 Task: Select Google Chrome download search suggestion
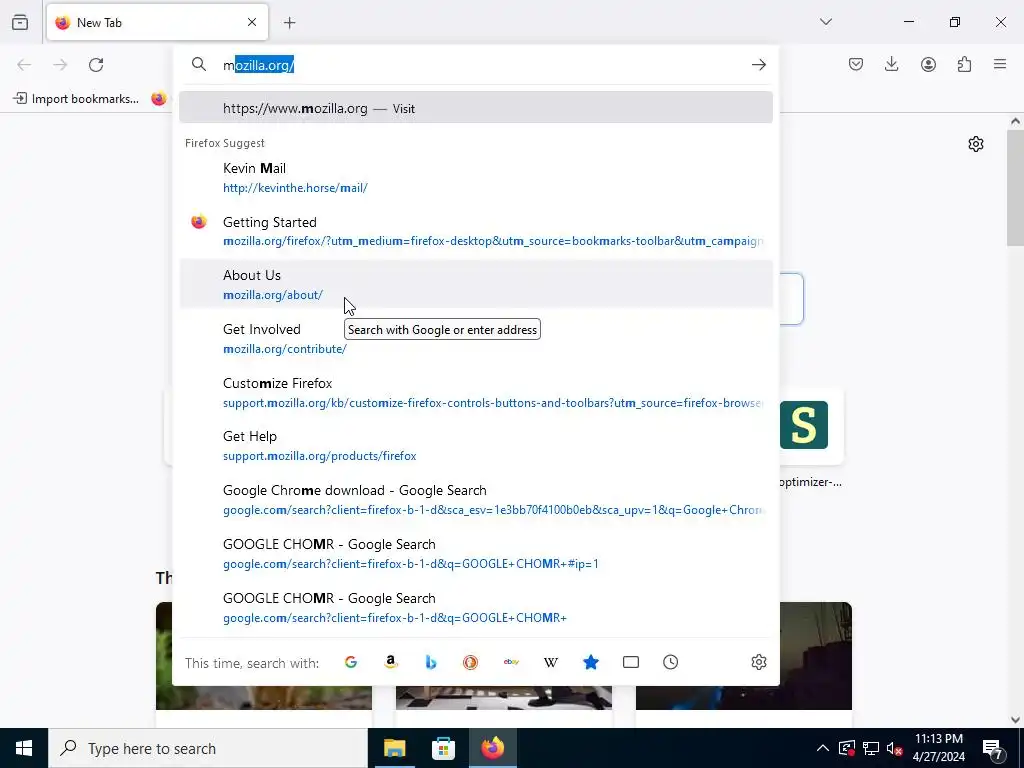click(x=475, y=500)
